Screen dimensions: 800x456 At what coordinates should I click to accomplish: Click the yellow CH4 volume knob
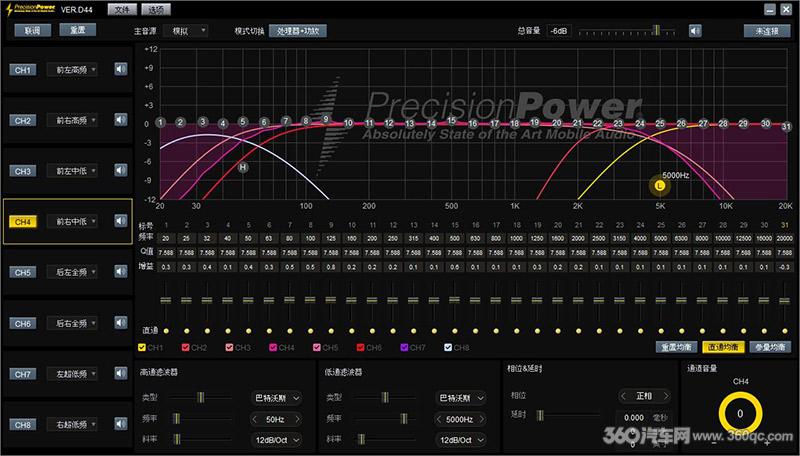pyautogui.click(x=740, y=414)
